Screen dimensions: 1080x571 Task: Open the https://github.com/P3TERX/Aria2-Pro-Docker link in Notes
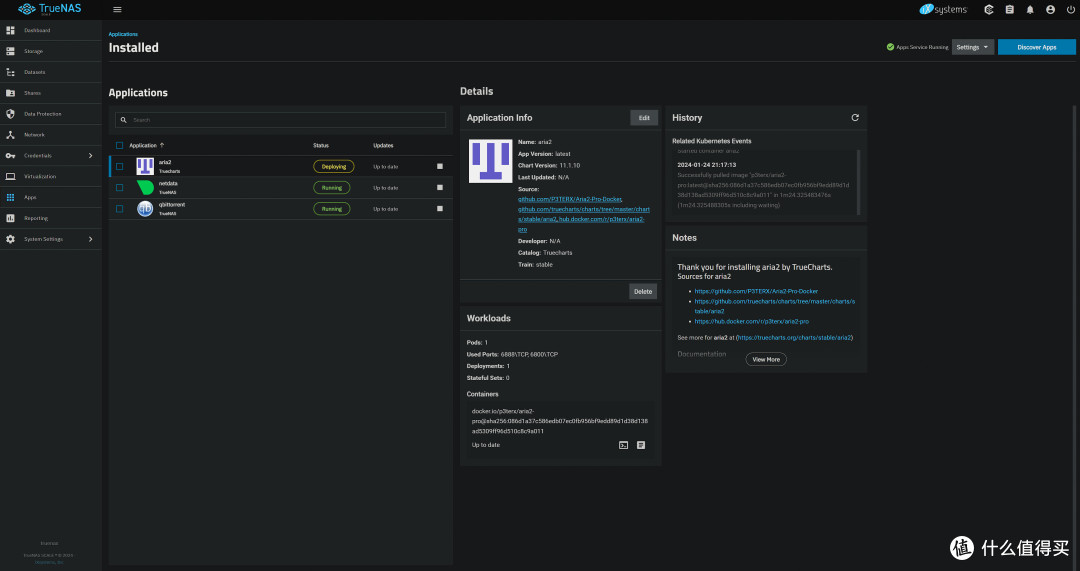coord(756,291)
